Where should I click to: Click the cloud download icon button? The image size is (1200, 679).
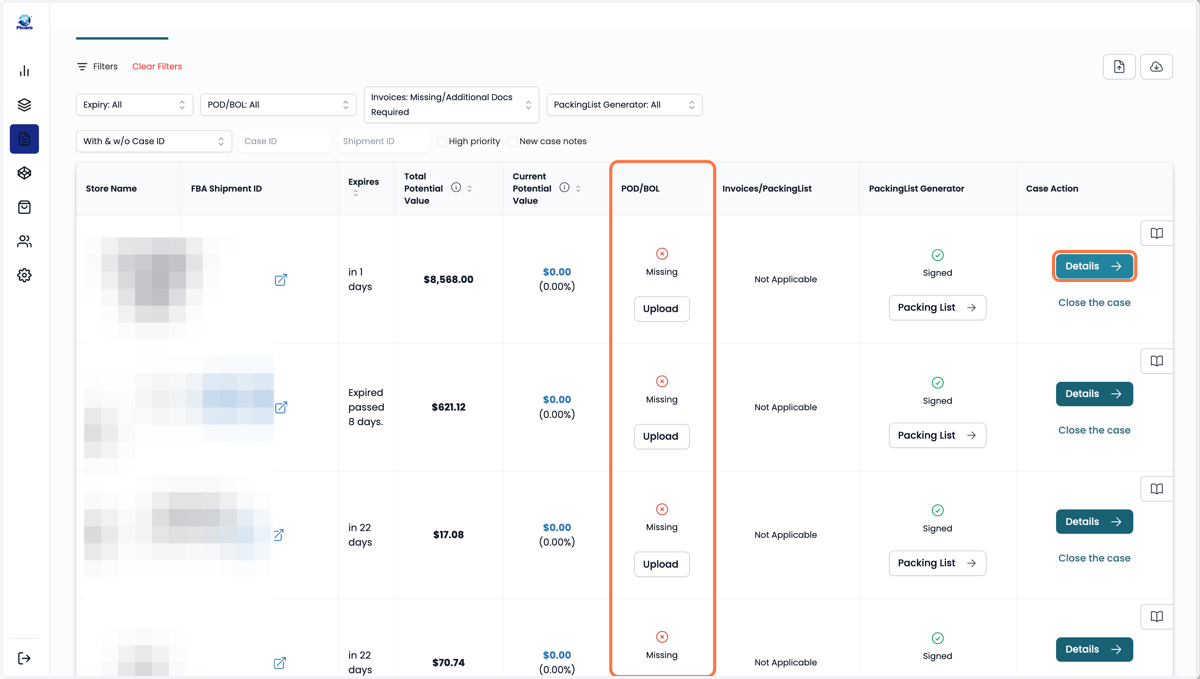tap(1156, 67)
